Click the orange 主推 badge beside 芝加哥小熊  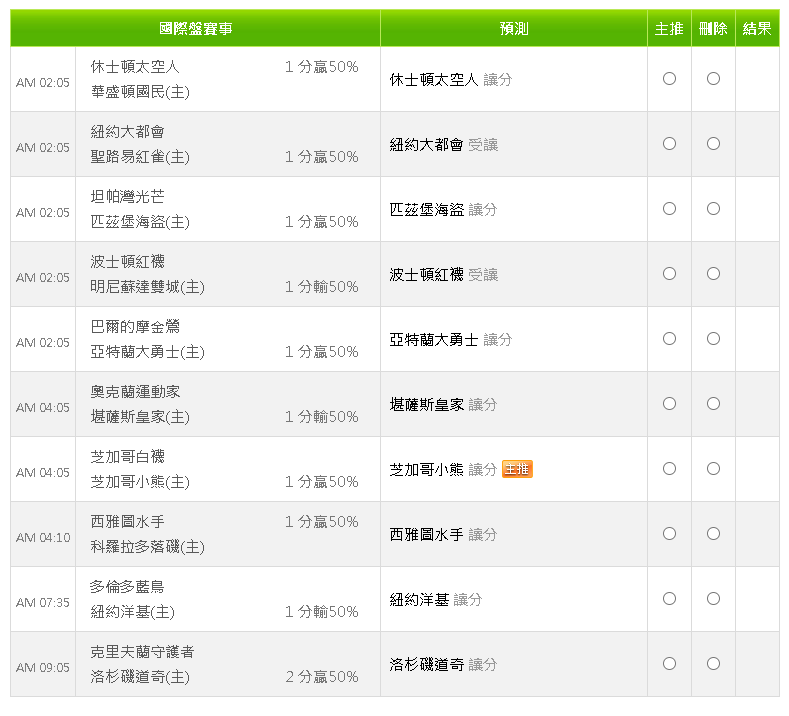[x=517, y=469]
